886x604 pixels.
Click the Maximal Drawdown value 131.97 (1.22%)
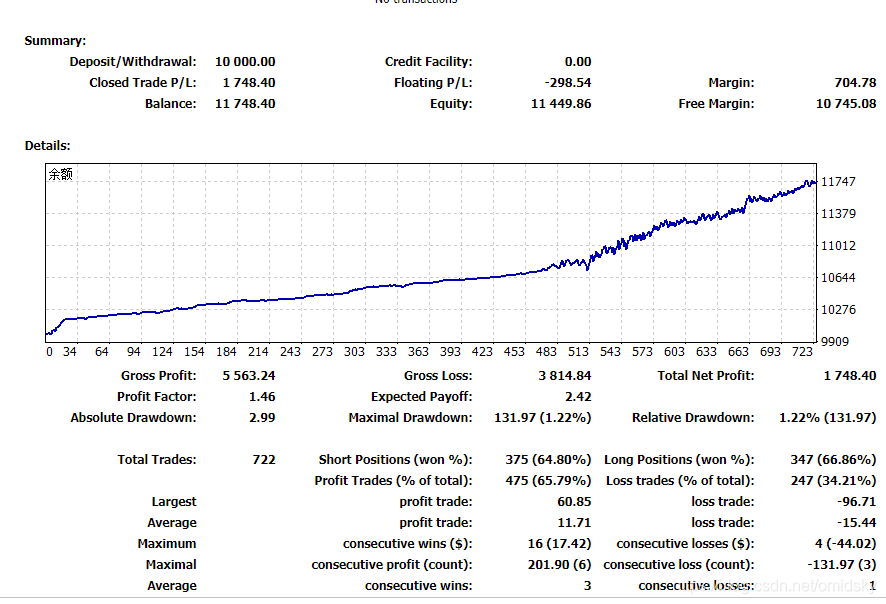coord(543,418)
